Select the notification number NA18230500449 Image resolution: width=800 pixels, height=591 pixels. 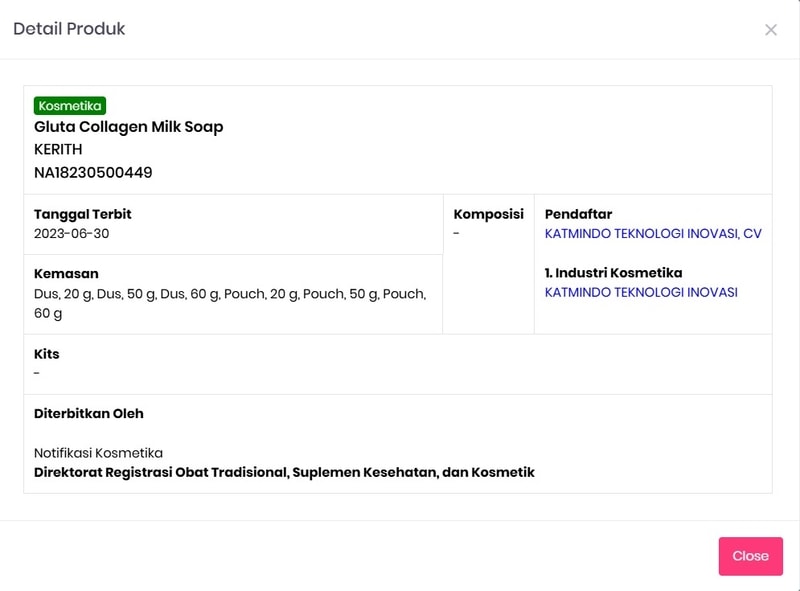click(93, 173)
